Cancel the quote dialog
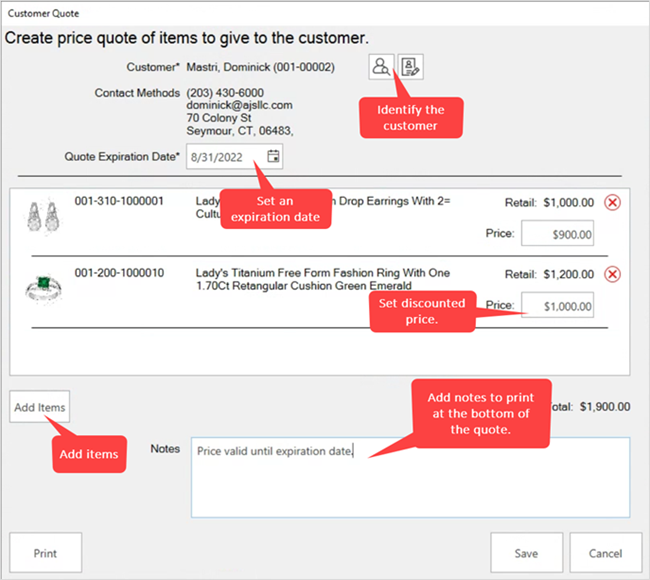Screen dimensions: 650x580 [x=605, y=553]
